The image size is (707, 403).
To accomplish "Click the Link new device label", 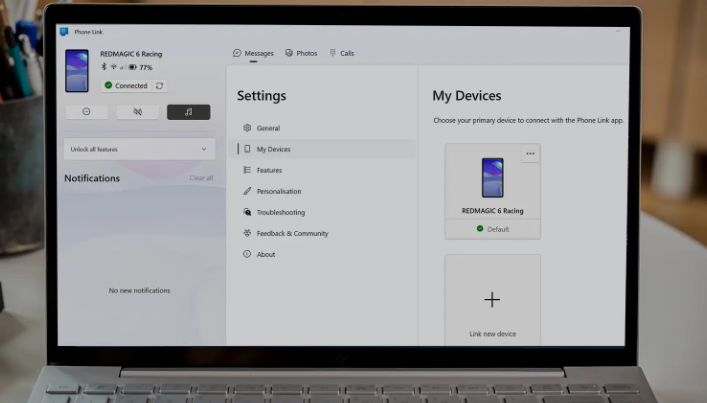I will pos(492,334).
